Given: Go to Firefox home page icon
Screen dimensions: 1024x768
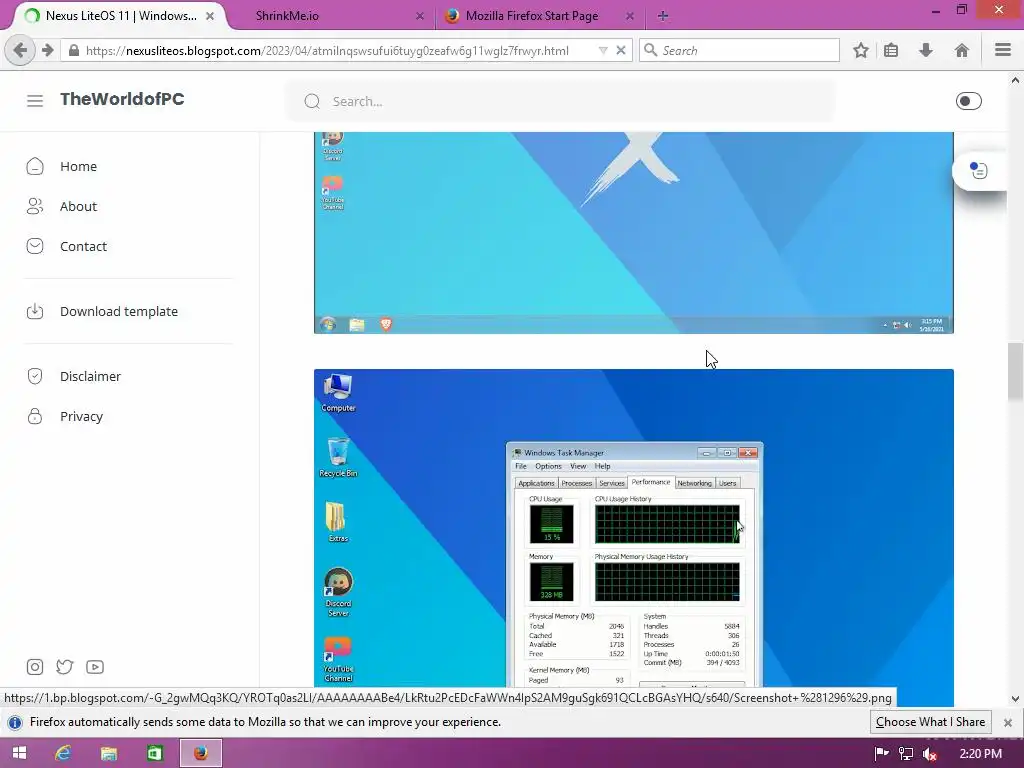Looking at the screenshot, I should [x=961, y=50].
